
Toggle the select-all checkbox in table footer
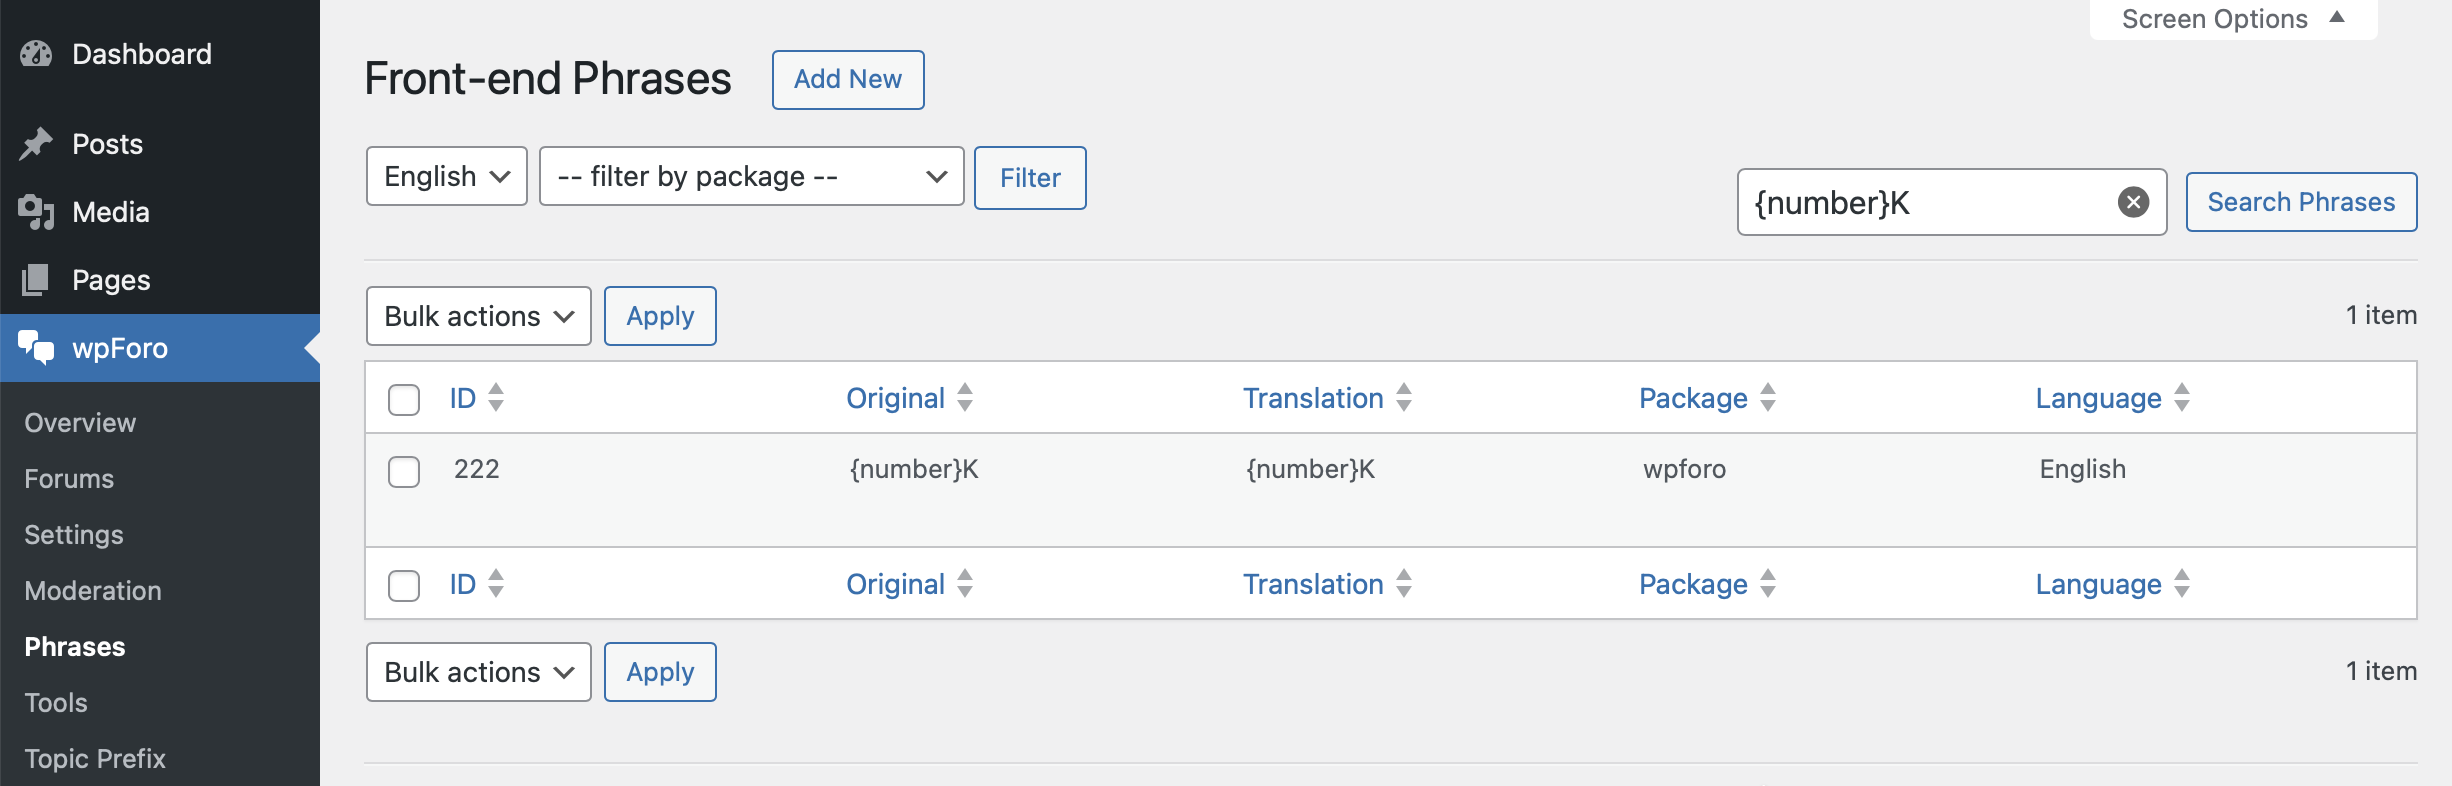pos(404,586)
